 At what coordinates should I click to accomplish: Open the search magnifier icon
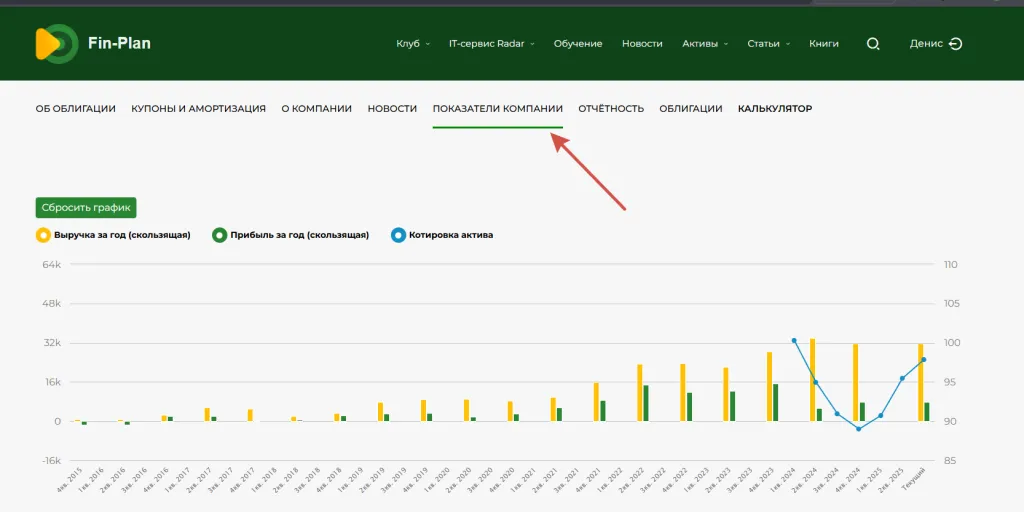pyautogui.click(x=873, y=44)
